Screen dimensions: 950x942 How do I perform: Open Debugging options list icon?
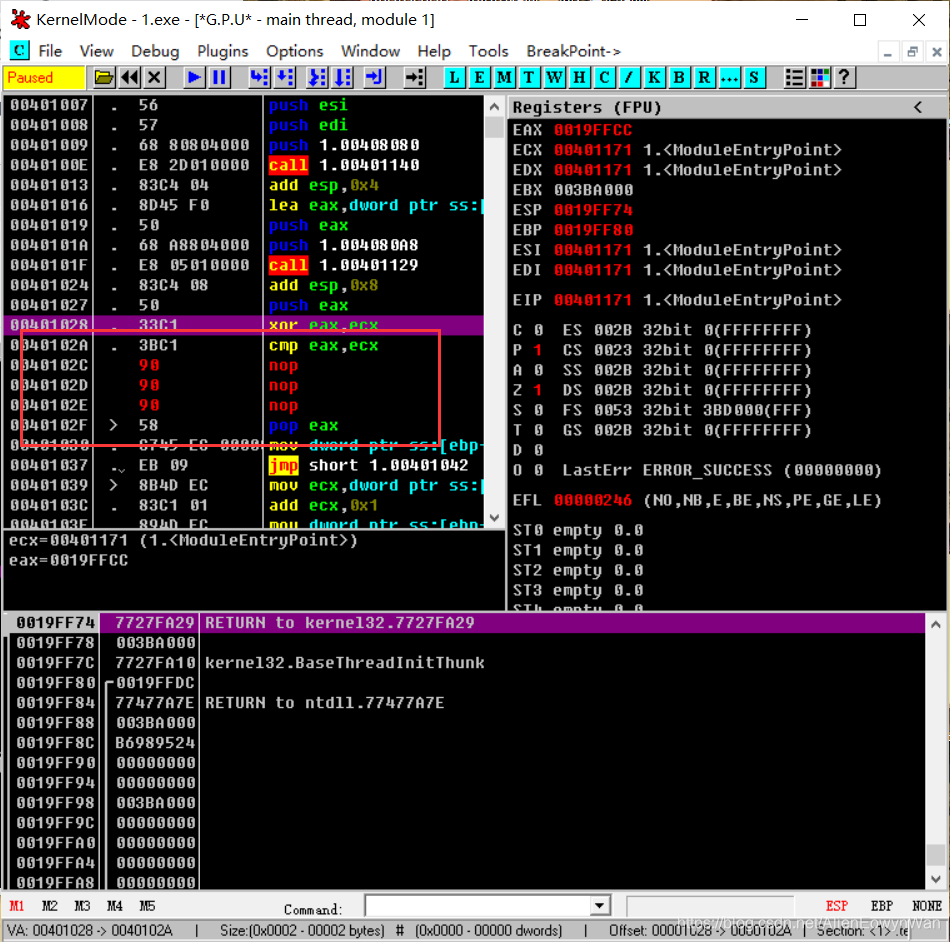(794, 78)
